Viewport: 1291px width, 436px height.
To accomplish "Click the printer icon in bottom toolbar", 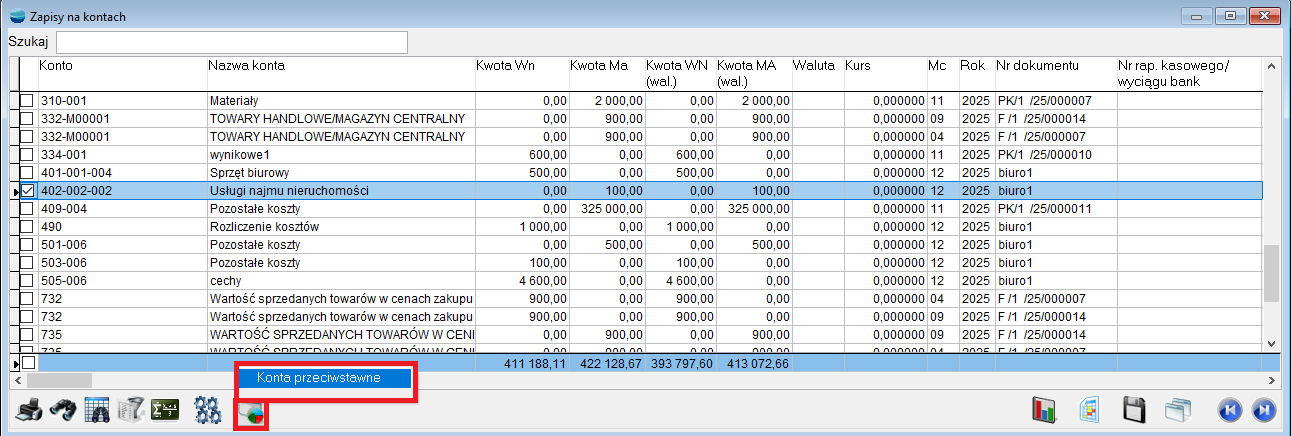I will click(x=29, y=410).
